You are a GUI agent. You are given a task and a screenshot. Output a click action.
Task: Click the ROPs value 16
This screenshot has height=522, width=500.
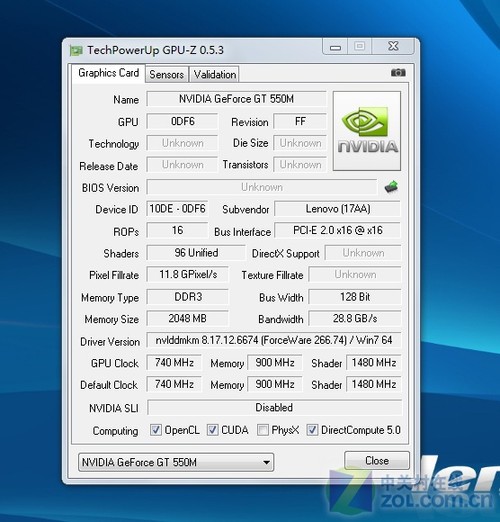(177, 230)
